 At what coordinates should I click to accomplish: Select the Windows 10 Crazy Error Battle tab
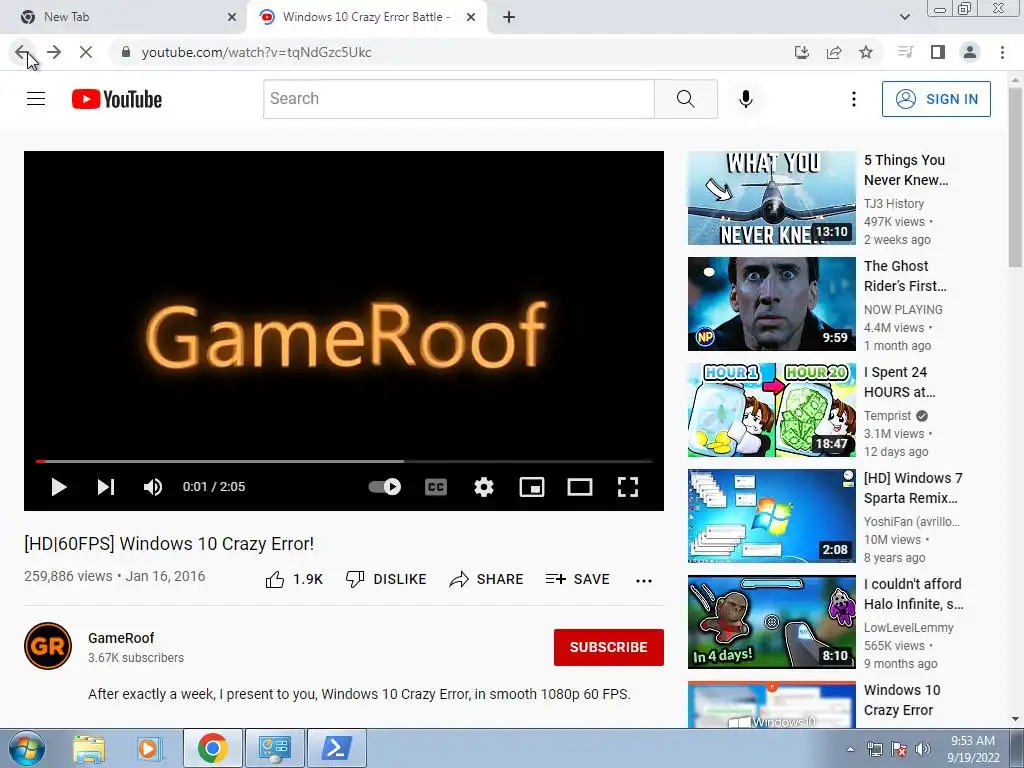pos(366,17)
